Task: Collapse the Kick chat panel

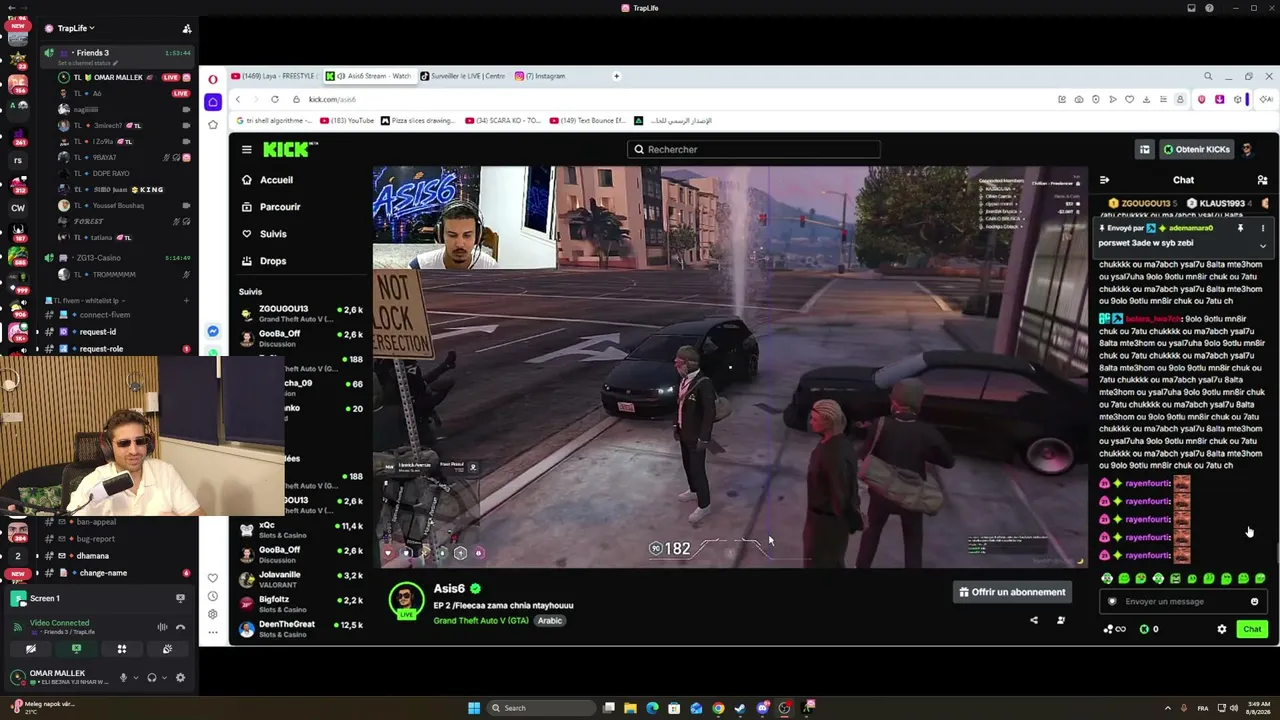Action: (1104, 180)
